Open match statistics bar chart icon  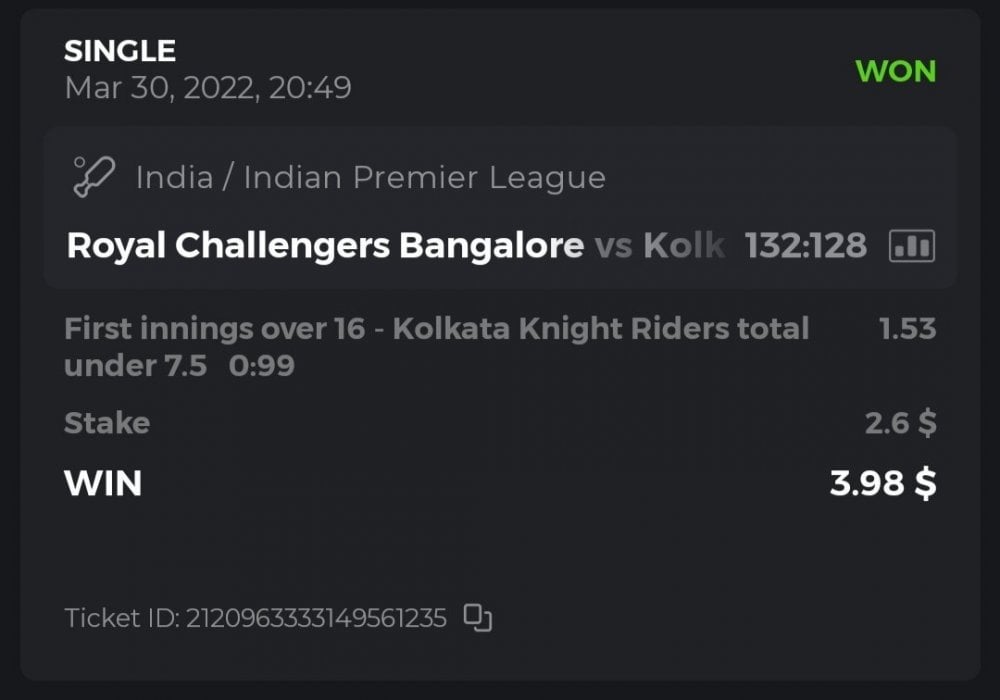(911, 245)
